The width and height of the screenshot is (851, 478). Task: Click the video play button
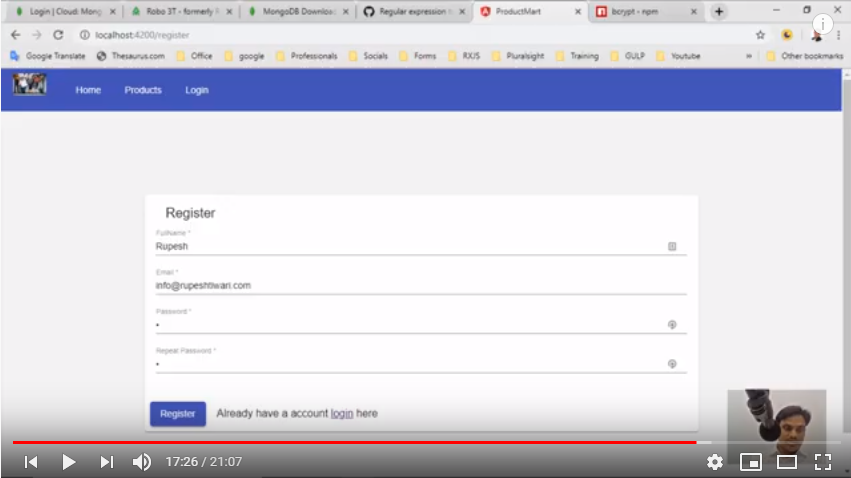(x=68, y=462)
